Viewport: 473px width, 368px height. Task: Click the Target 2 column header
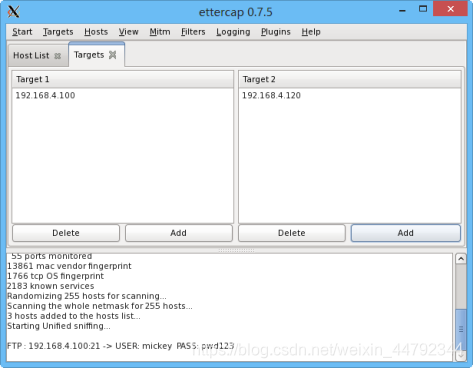pyautogui.click(x=350, y=79)
